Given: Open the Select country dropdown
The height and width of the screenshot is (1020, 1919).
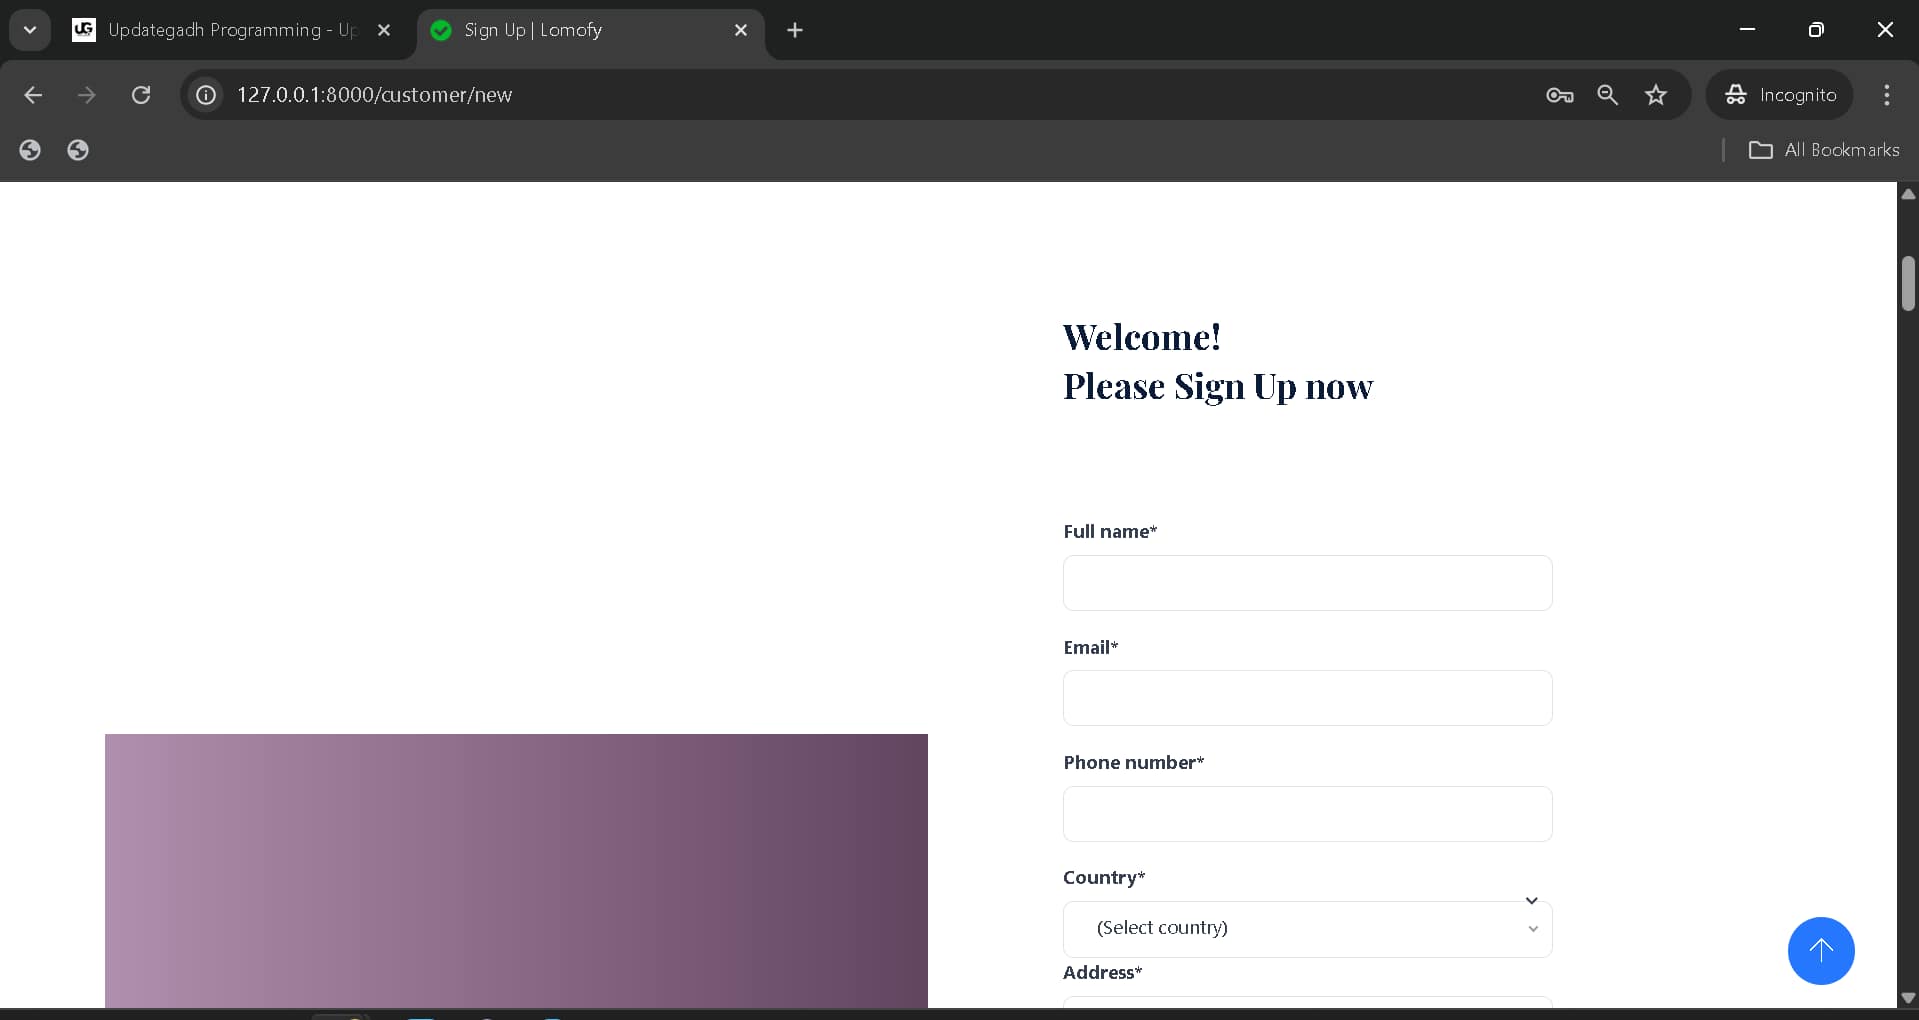Looking at the screenshot, I should click(x=1306, y=928).
